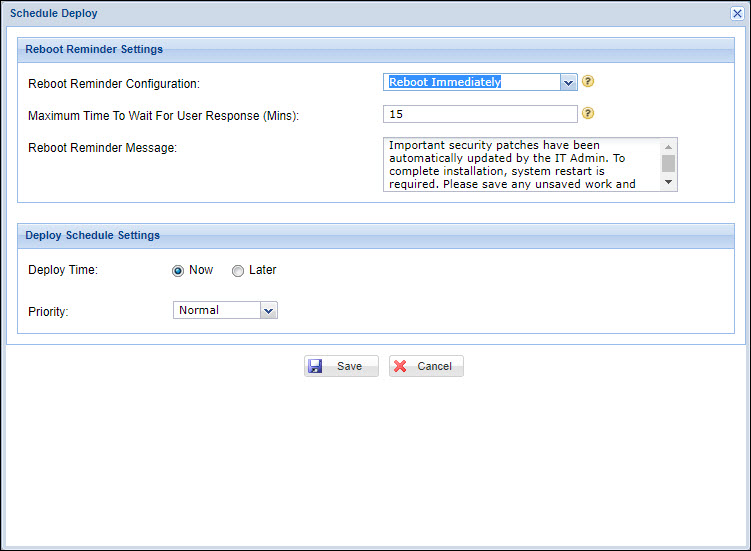
Task: Click scroll down arrow in message box
Action: coord(668,183)
